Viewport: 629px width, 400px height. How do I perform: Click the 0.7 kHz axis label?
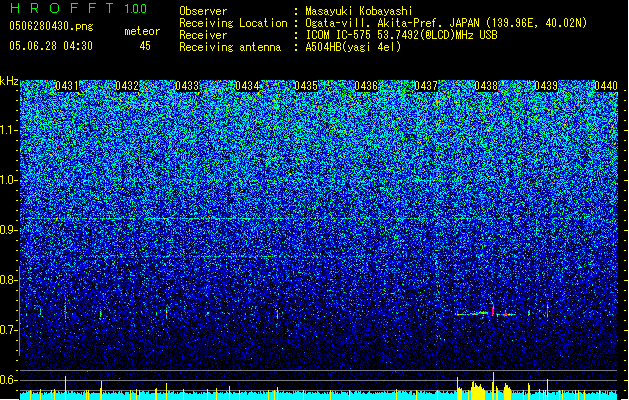(x=9, y=330)
